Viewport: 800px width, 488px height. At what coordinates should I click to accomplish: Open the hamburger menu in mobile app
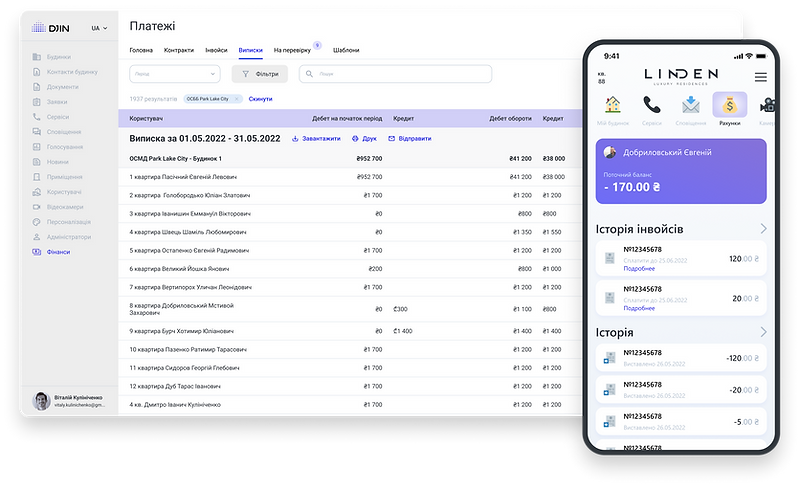(761, 77)
